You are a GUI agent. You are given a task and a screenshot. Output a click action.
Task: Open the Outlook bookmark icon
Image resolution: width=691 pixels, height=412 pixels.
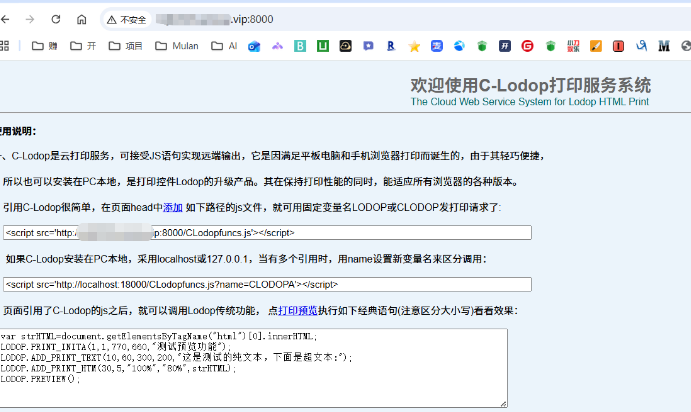coord(255,46)
